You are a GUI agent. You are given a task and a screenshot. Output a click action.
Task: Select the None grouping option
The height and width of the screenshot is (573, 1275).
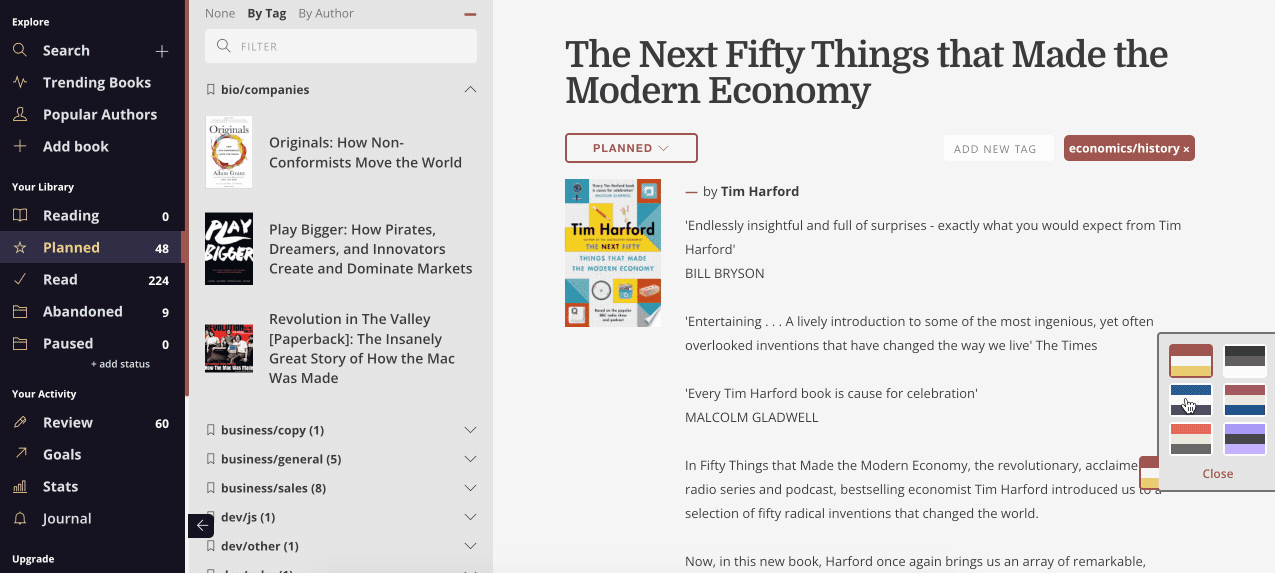pos(220,13)
